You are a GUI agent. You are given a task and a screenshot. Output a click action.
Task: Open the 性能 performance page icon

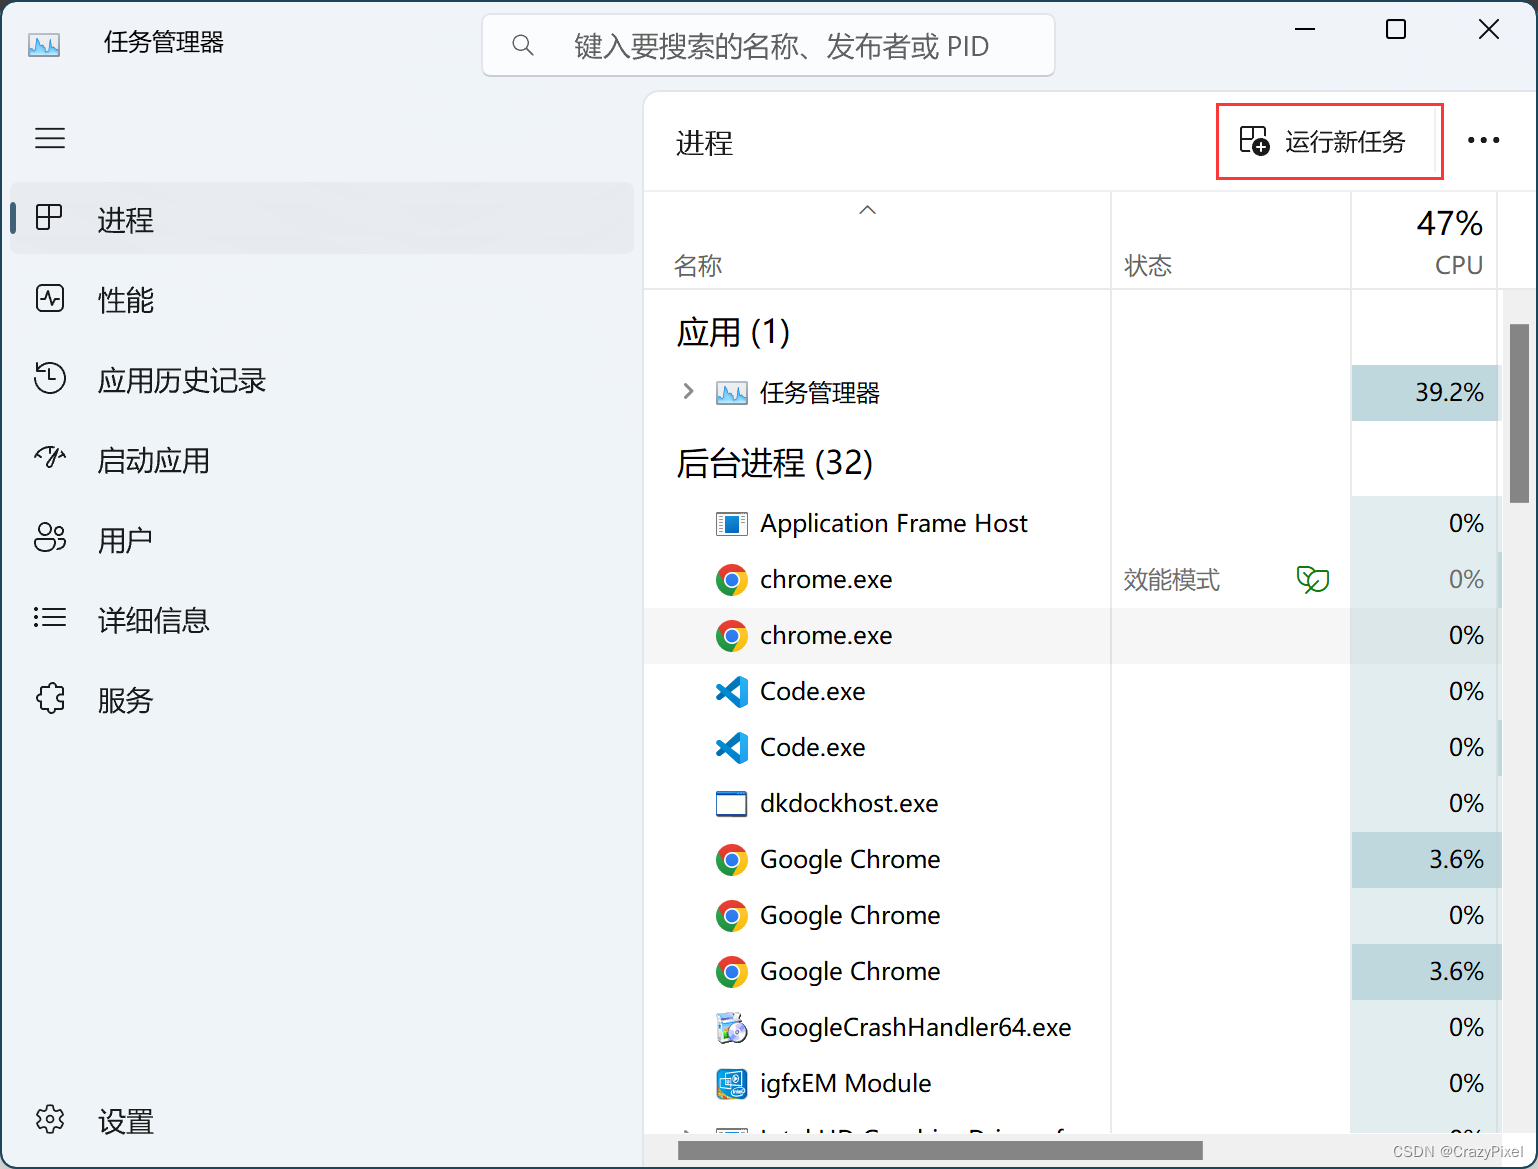[50, 299]
